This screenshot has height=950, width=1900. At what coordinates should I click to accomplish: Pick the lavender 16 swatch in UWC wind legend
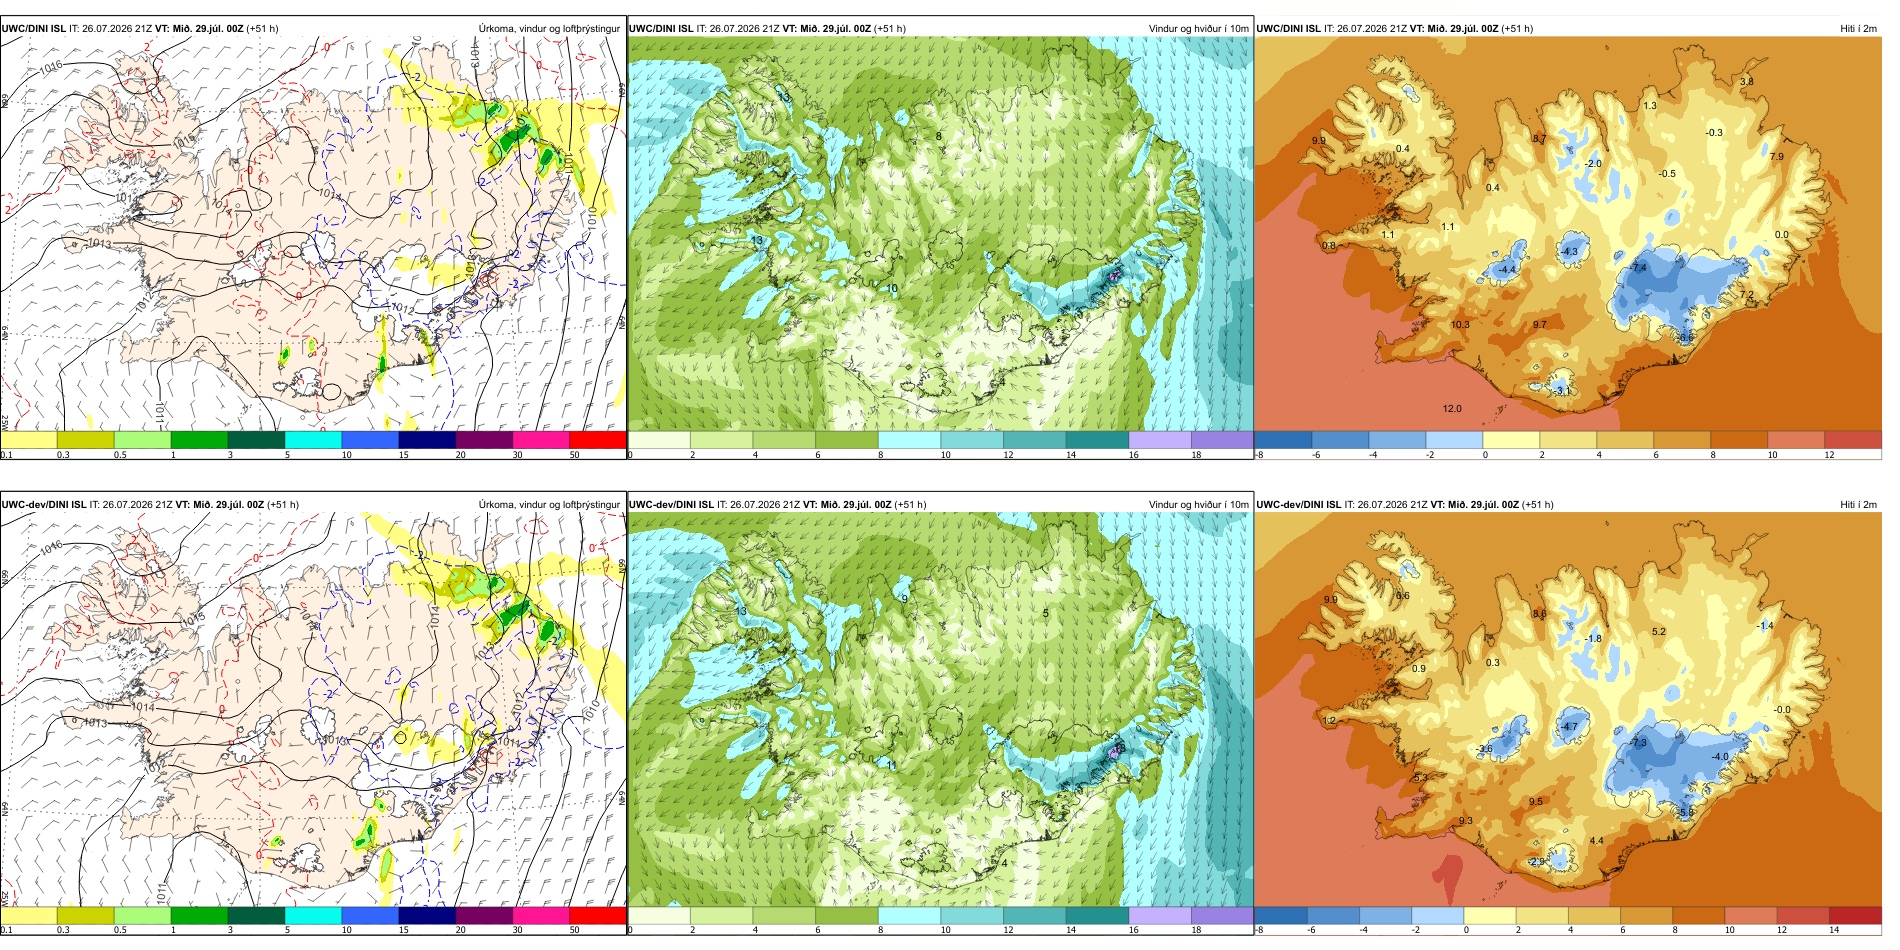(1160, 440)
